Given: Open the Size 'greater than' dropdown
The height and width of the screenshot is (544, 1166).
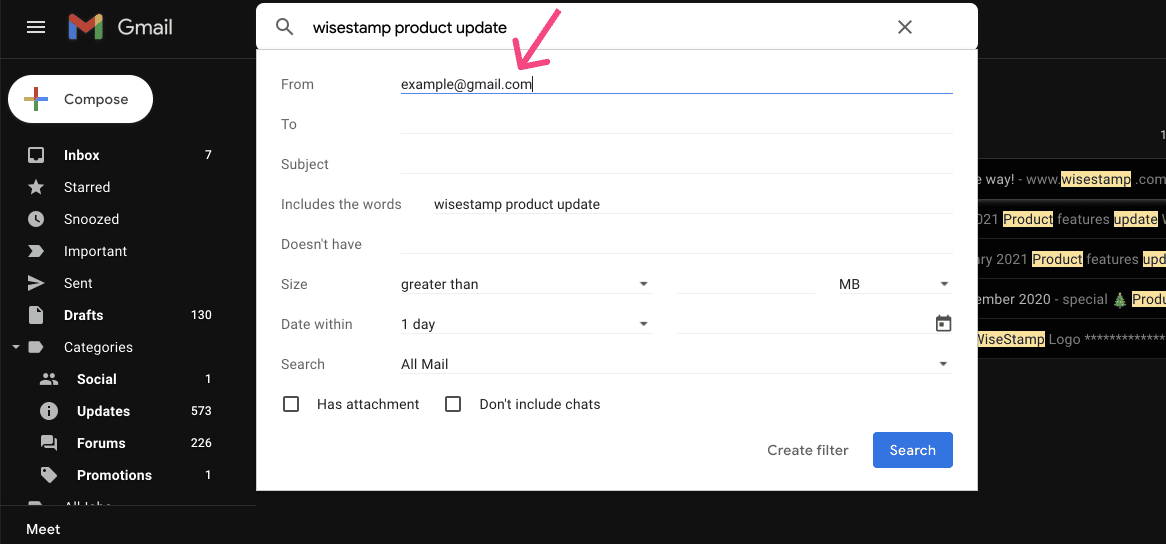Looking at the screenshot, I should tap(525, 284).
